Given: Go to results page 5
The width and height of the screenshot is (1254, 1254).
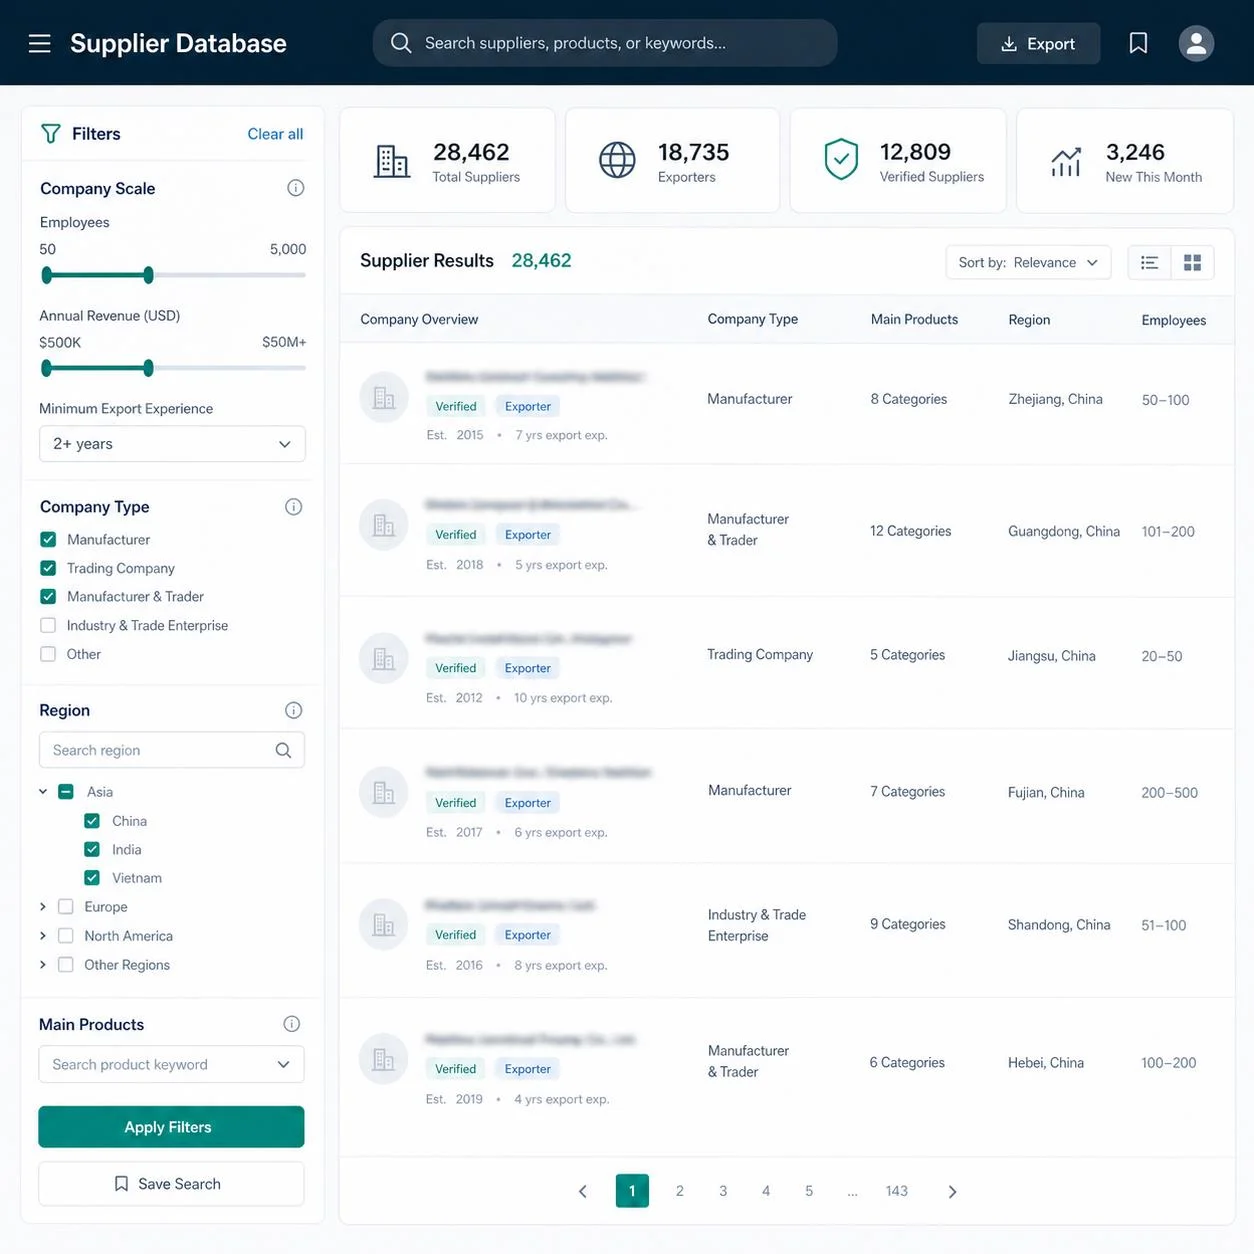Looking at the screenshot, I should pos(809,1191).
